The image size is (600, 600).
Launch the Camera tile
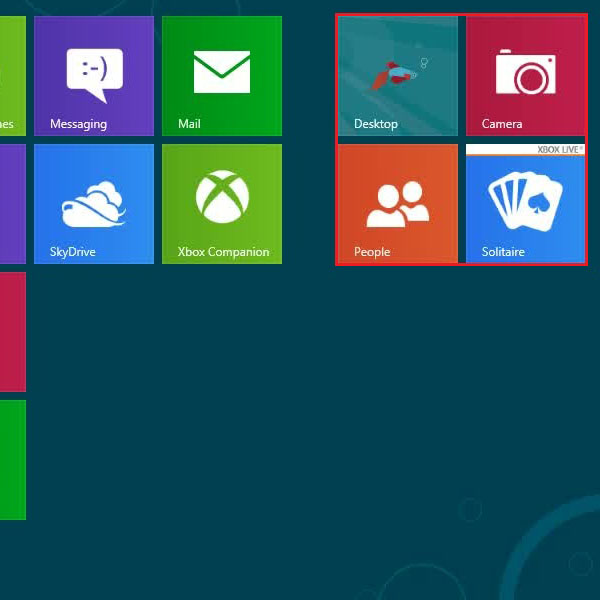click(x=525, y=76)
